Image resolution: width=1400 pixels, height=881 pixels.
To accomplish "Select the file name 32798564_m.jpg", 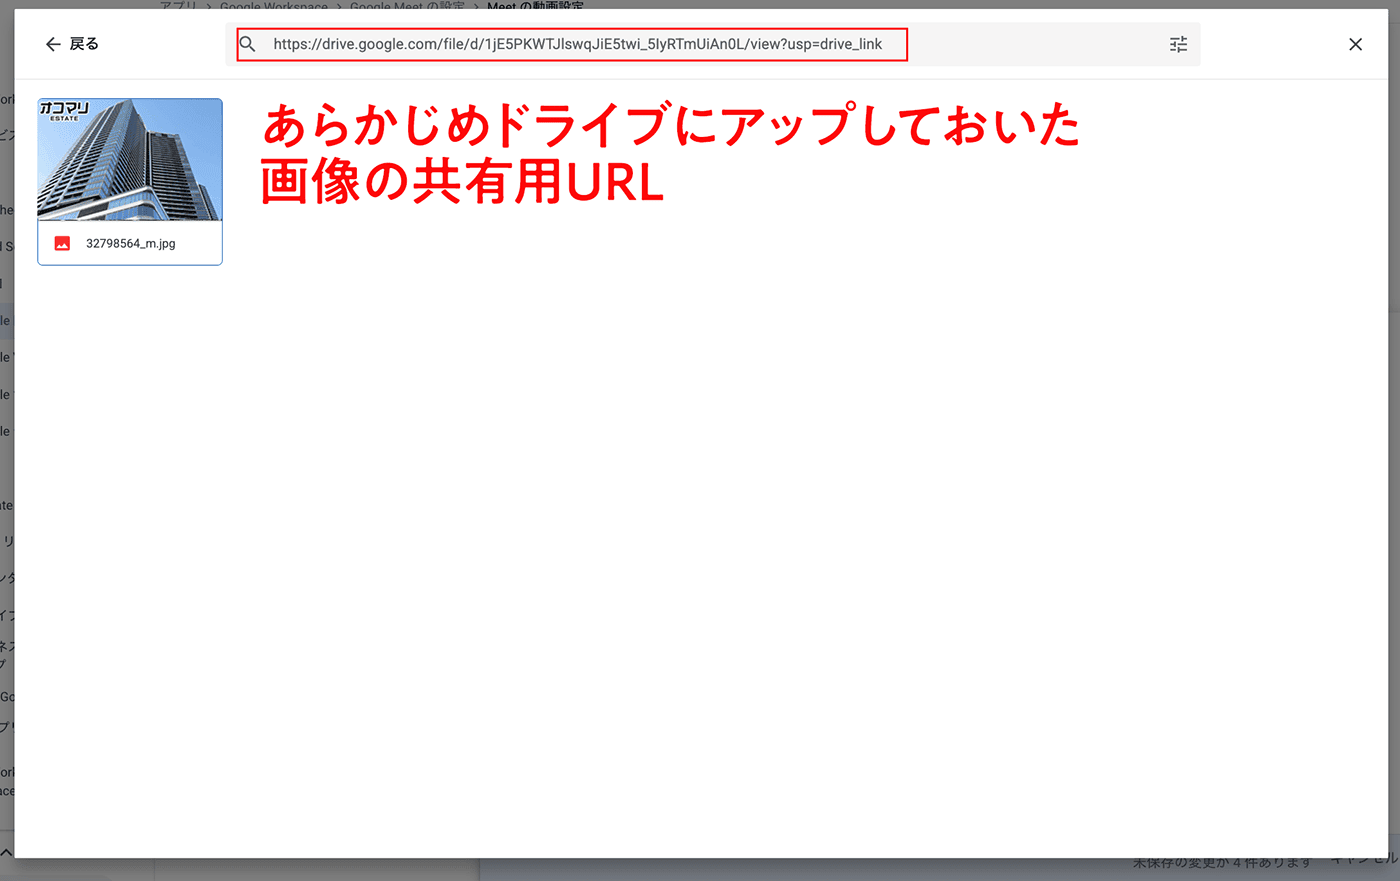I will [130, 243].
